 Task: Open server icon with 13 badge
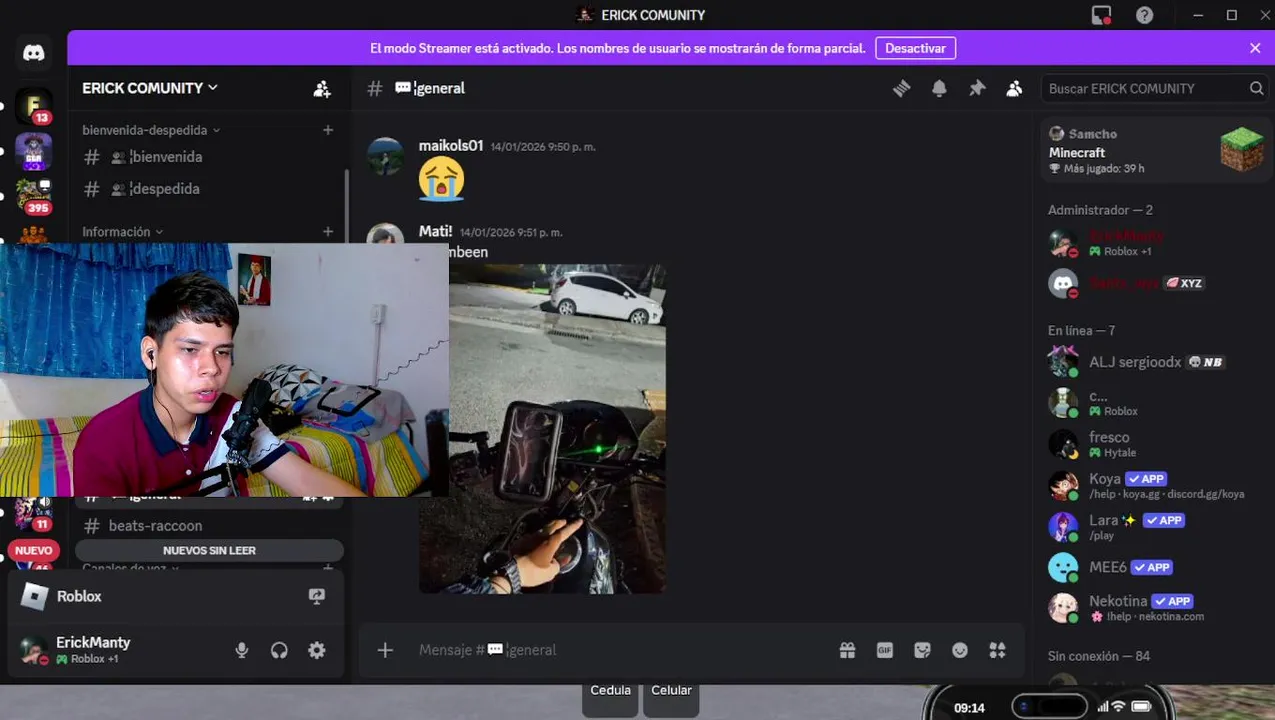click(x=34, y=106)
